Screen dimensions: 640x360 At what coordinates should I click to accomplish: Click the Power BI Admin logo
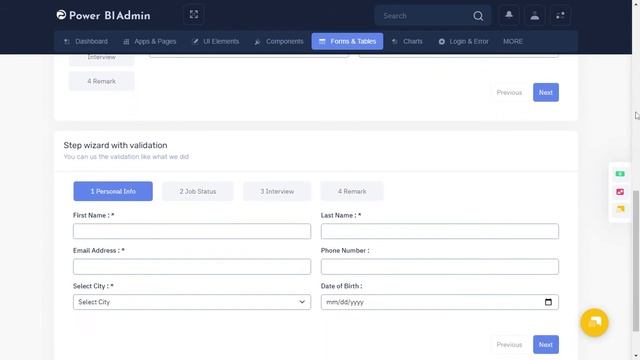[x=103, y=16]
